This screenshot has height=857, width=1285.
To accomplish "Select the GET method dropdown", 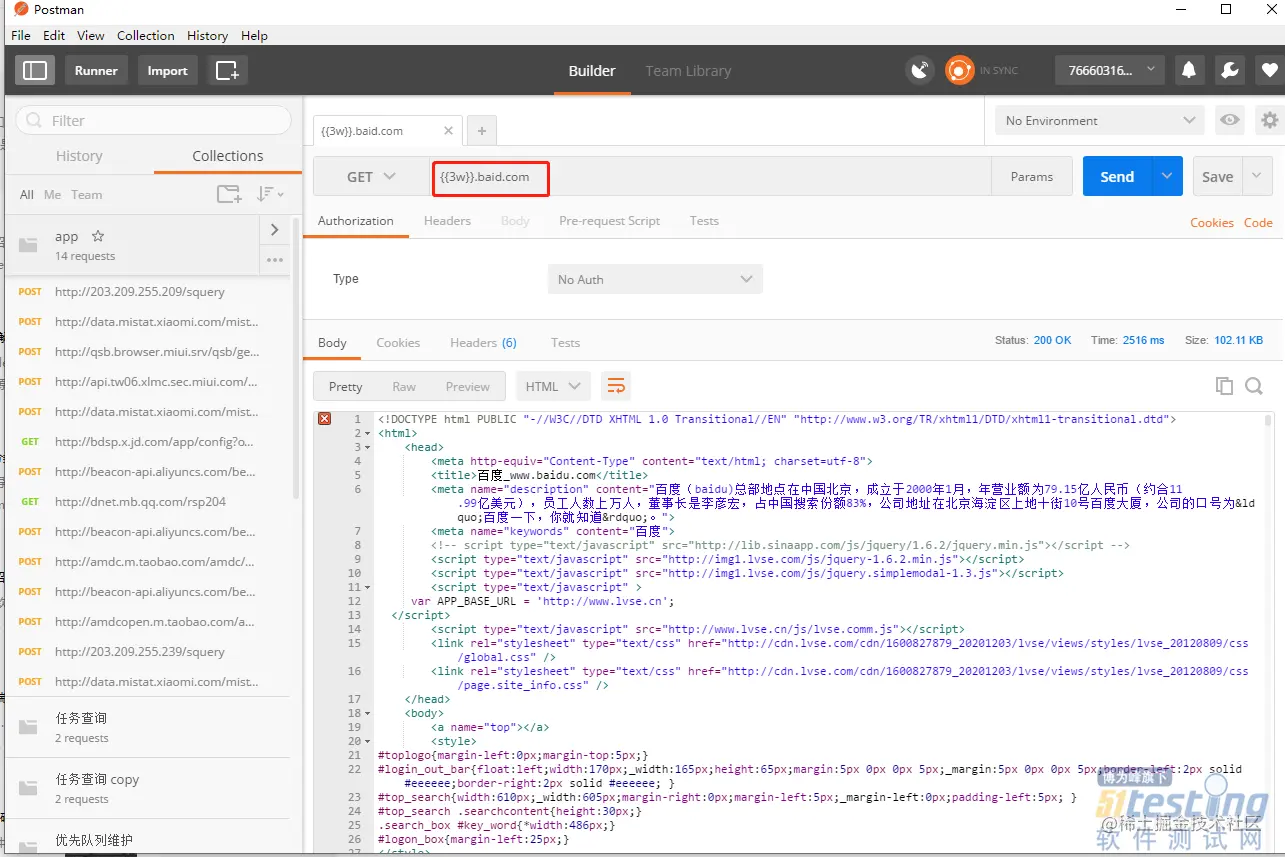I will [x=371, y=176].
